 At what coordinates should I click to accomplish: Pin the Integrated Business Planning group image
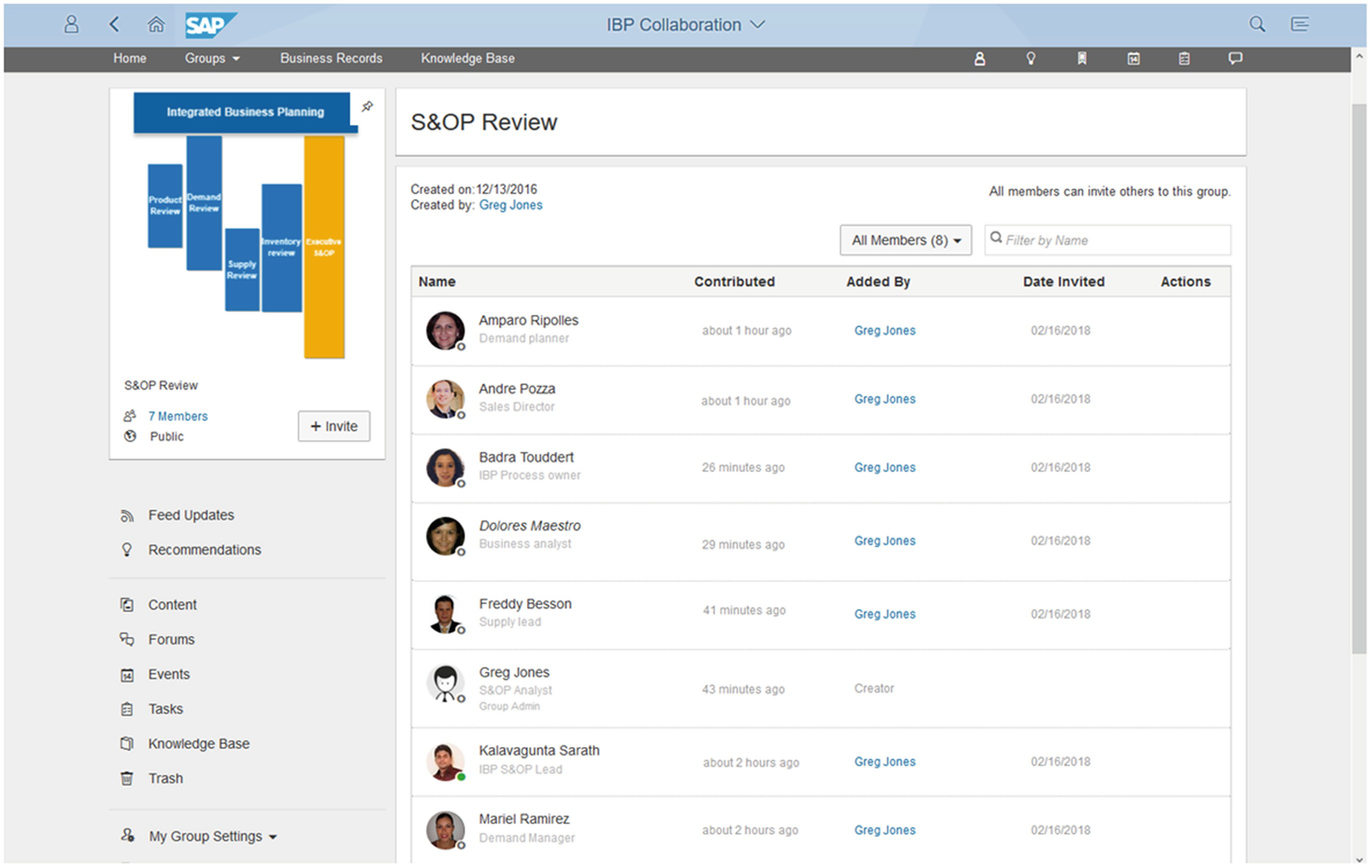click(367, 105)
